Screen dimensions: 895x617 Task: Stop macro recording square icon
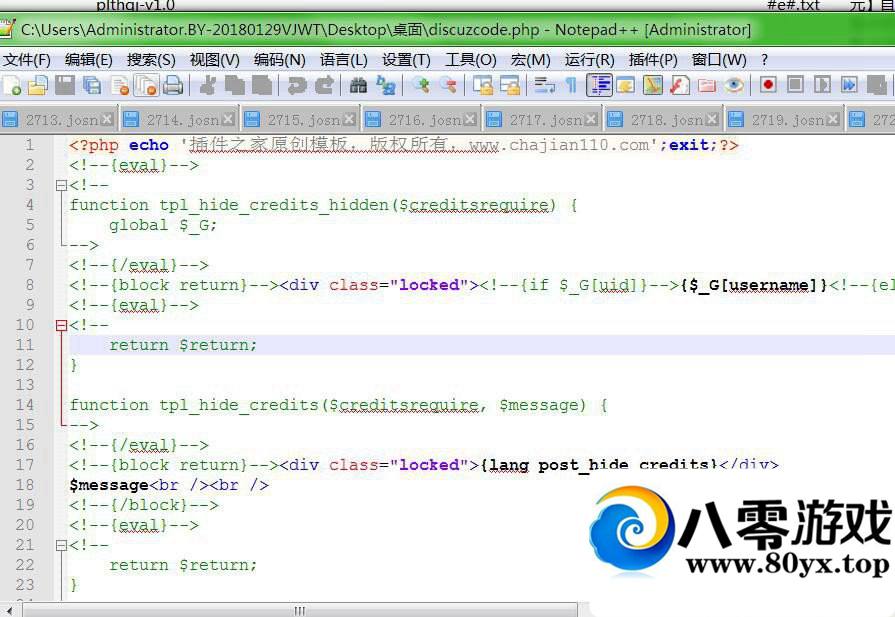point(795,86)
